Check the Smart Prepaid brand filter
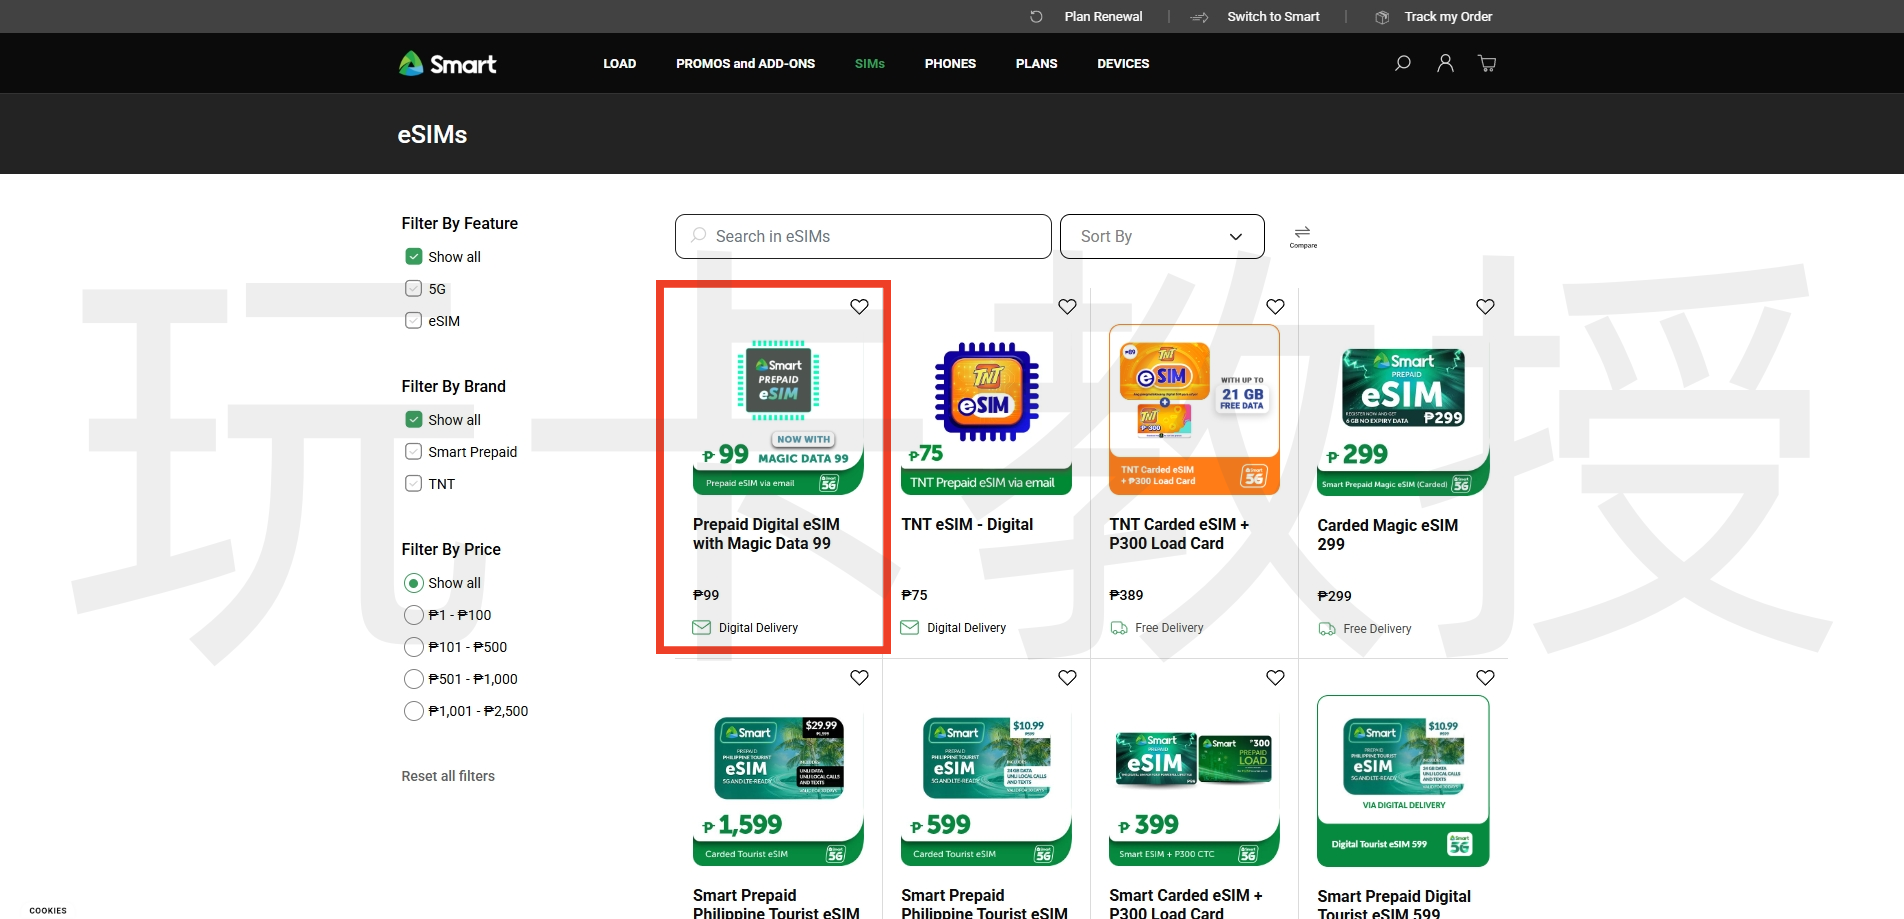Screen dimensions: 1904x919 (414, 452)
